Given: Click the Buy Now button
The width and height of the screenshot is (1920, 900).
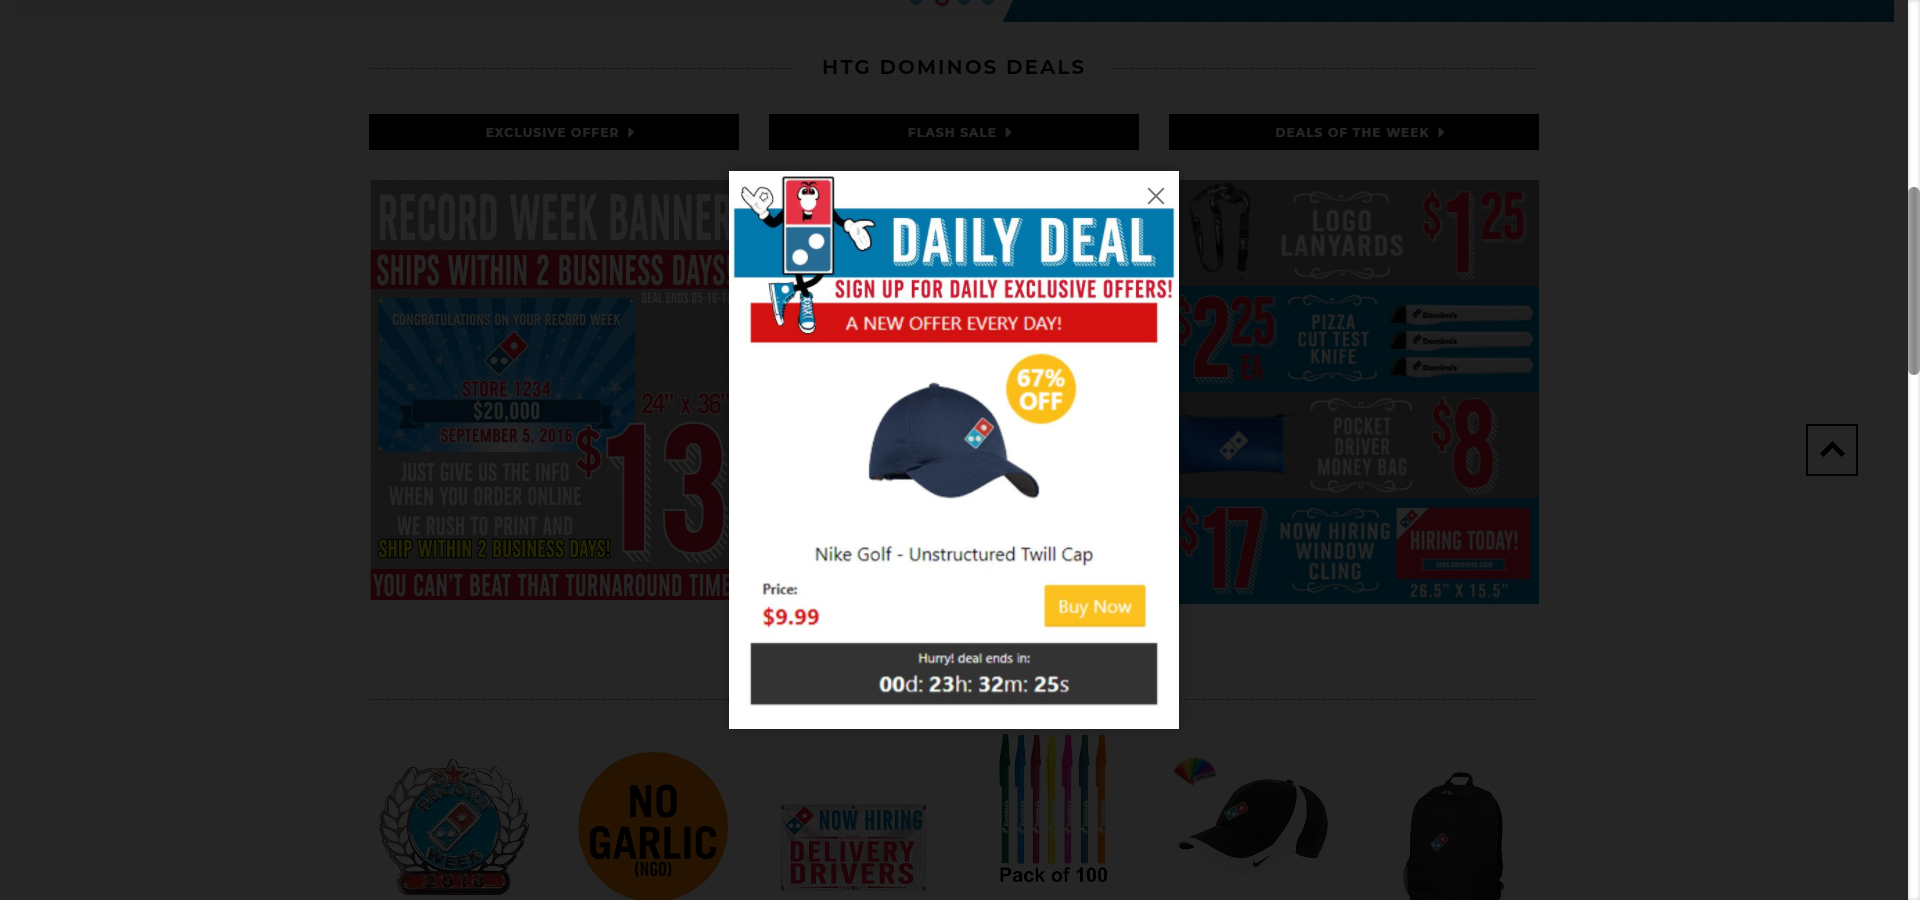Looking at the screenshot, I should coord(1095,606).
